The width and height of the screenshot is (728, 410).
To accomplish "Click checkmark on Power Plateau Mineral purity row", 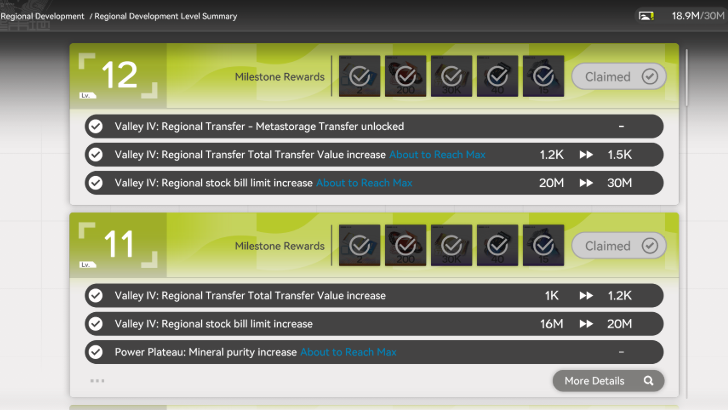I will click(x=96, y=352).
